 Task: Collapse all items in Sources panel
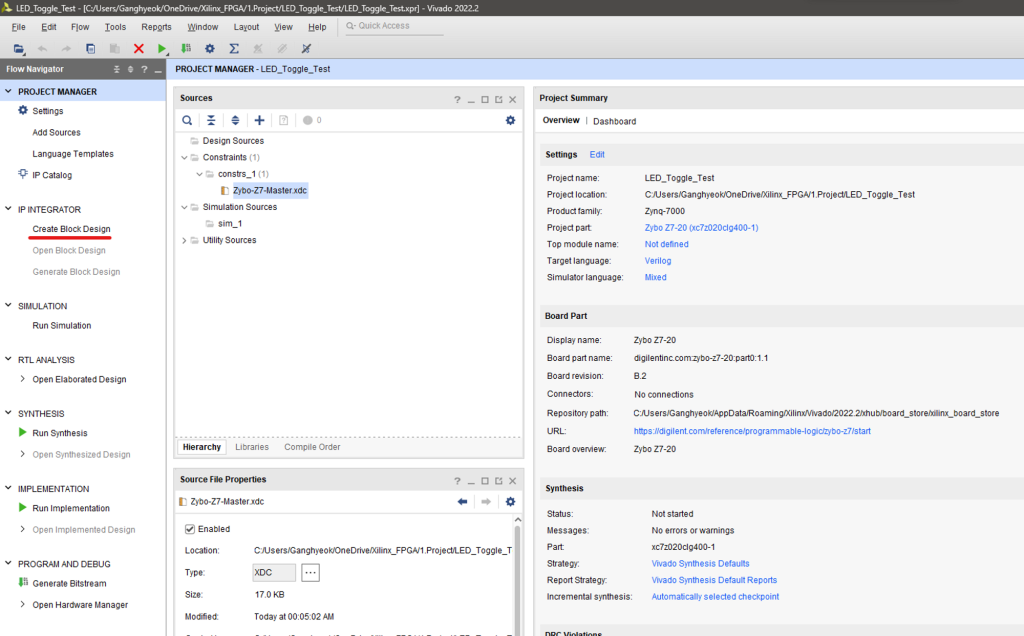(211, 120)
